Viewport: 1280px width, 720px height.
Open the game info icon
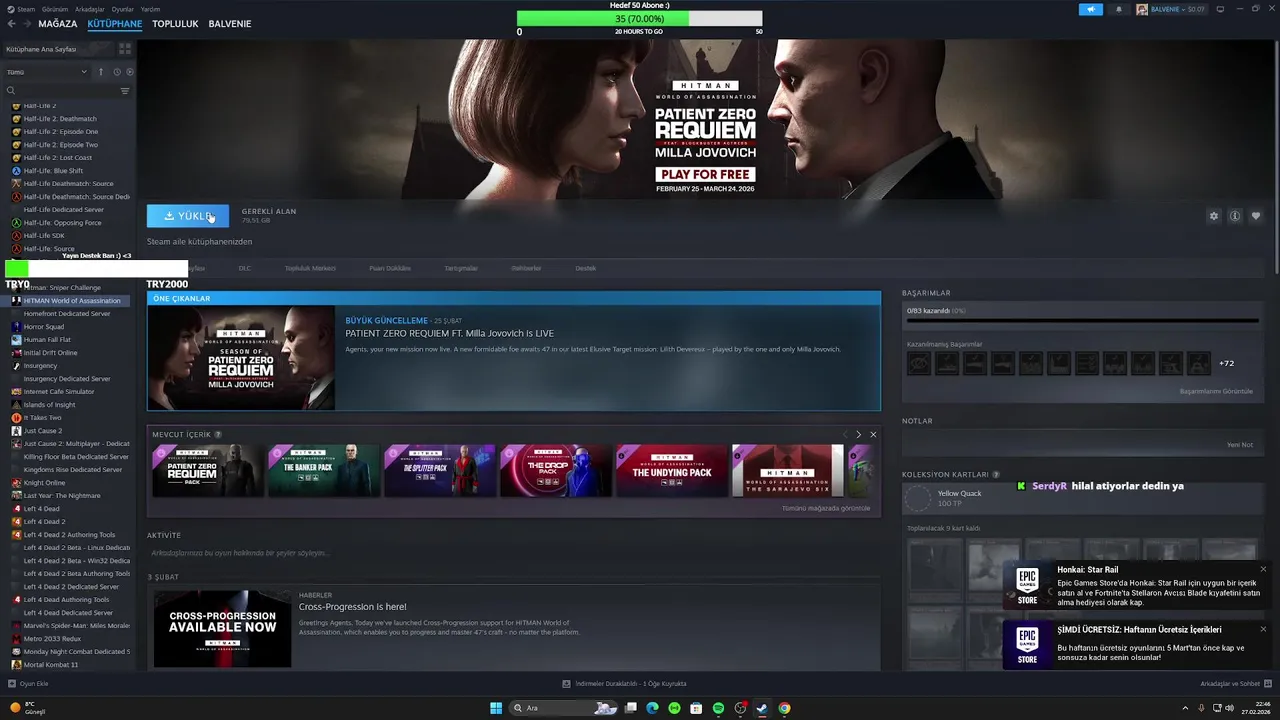tap(1235, 216)
